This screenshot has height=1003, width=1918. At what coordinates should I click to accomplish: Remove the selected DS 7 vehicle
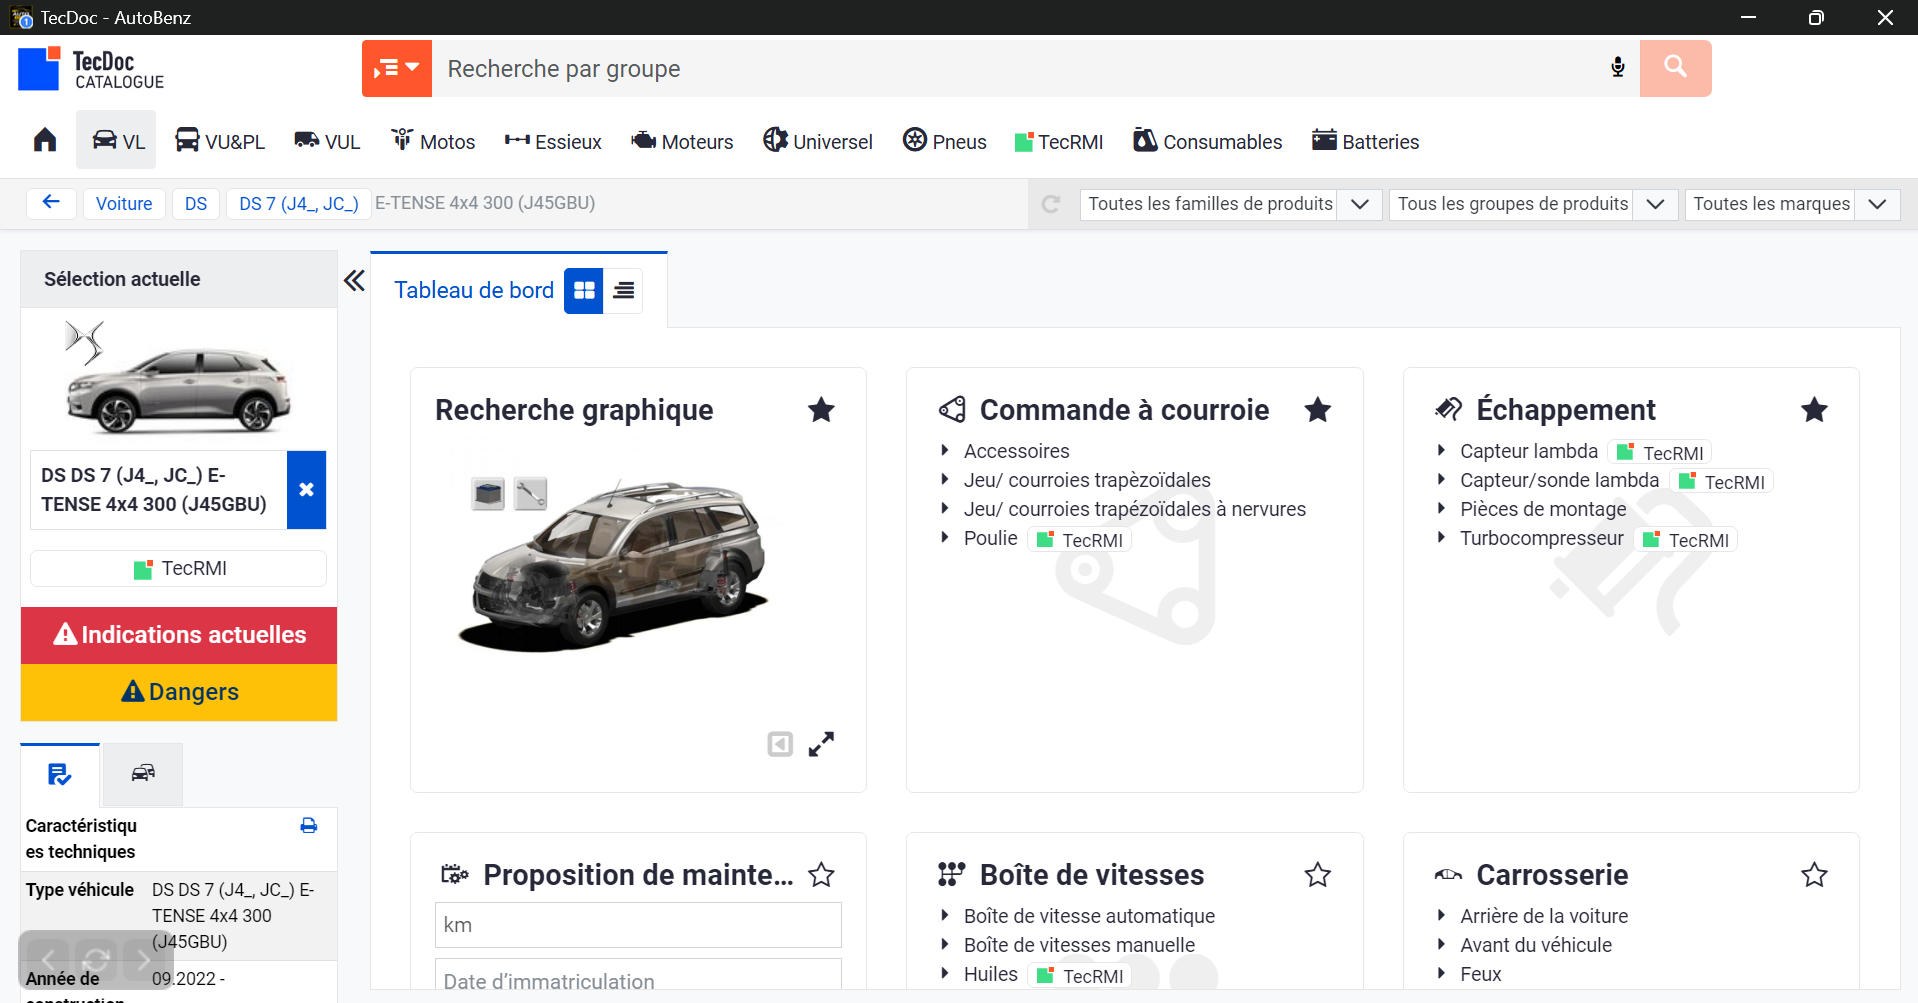click(x=306, y=489)
